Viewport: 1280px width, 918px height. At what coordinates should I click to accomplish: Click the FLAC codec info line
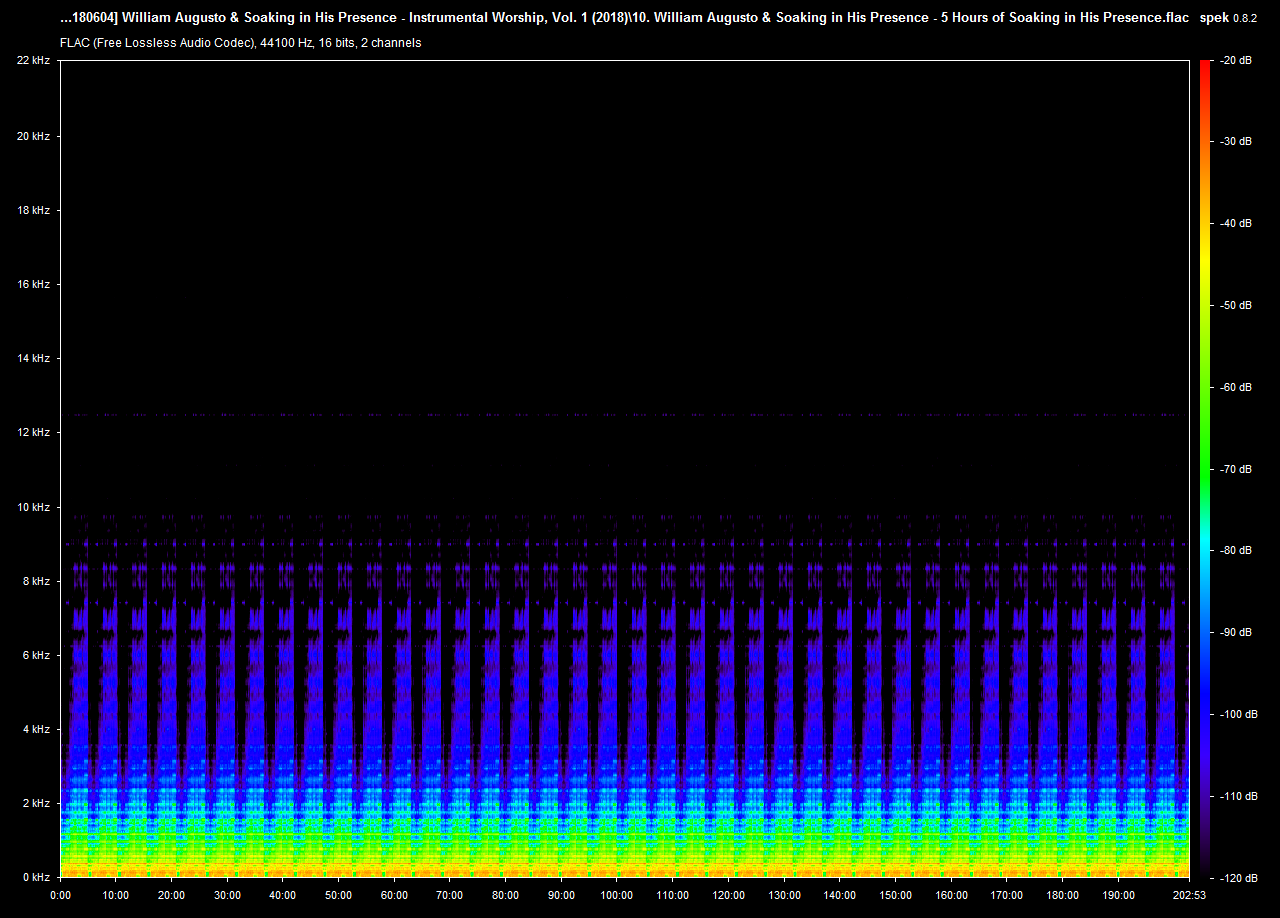click(x=240, y=43)
